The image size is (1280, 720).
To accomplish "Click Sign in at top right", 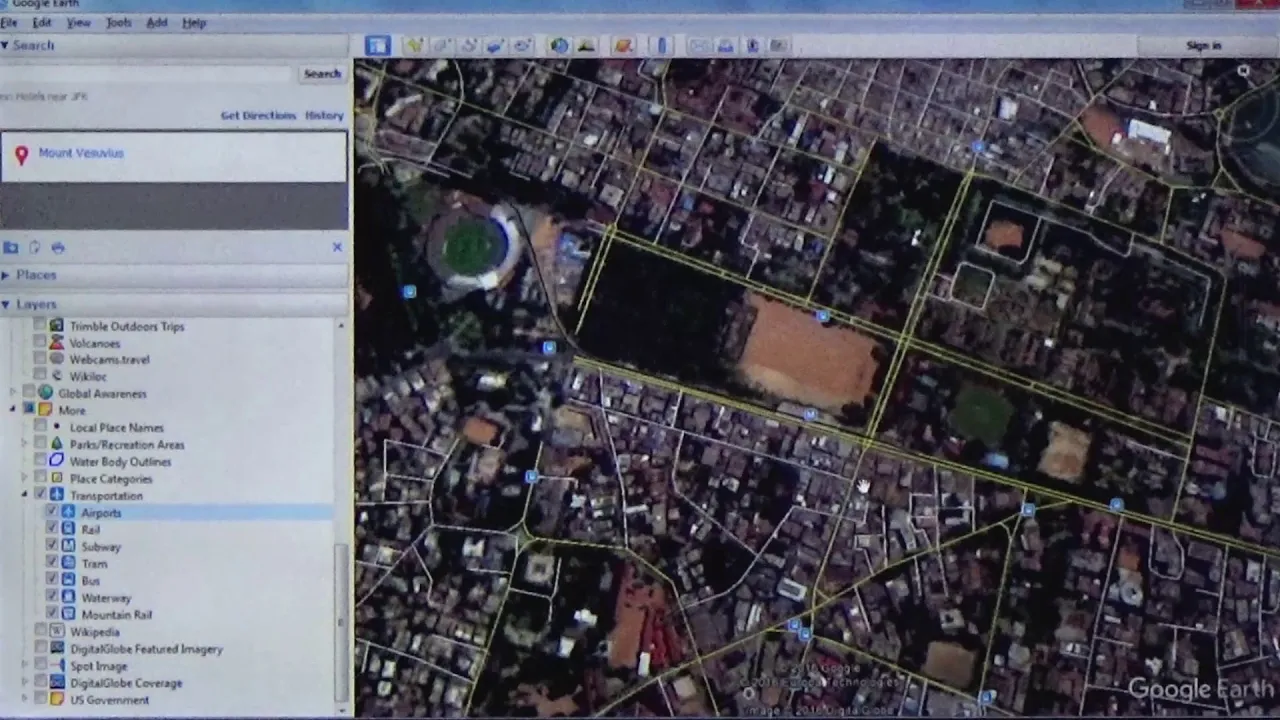I will click(x=1204, y=46).
